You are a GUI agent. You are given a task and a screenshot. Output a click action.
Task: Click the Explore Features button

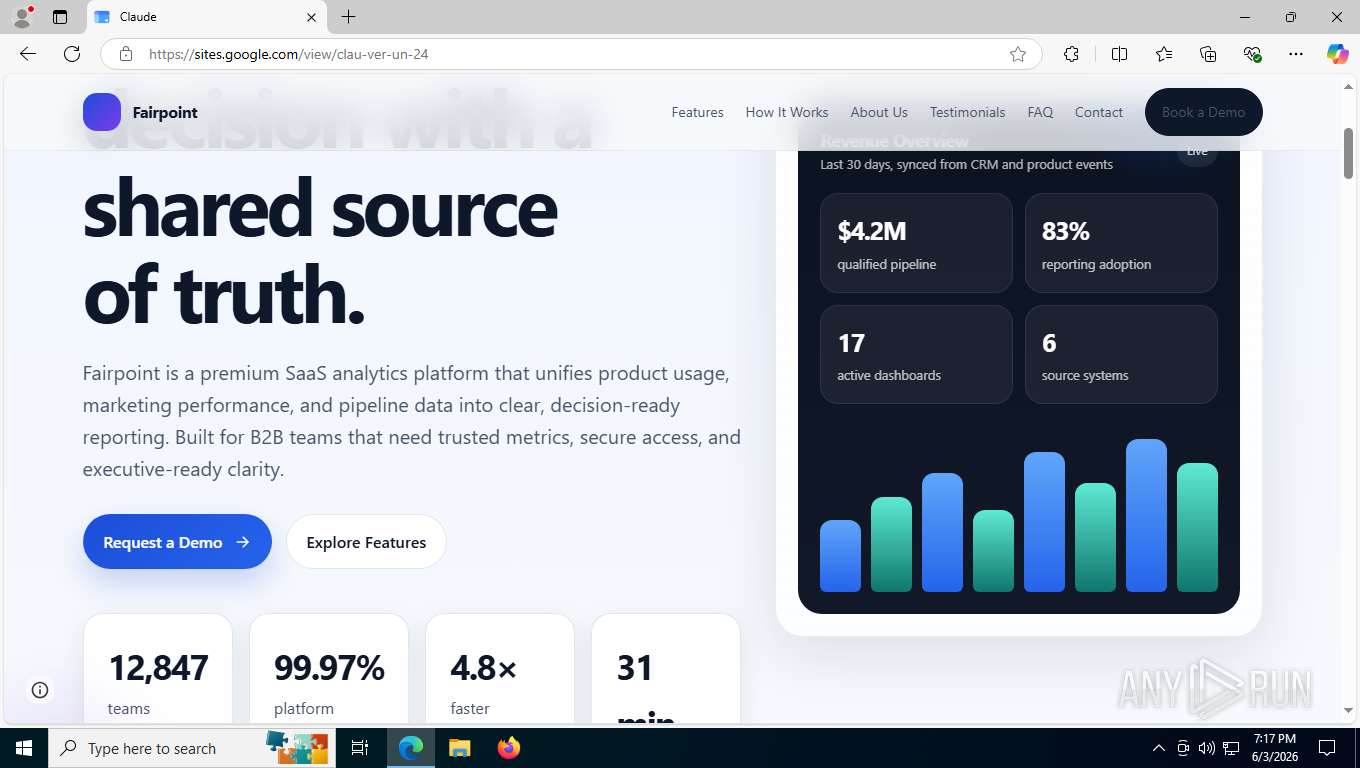[x=366, y=542]
